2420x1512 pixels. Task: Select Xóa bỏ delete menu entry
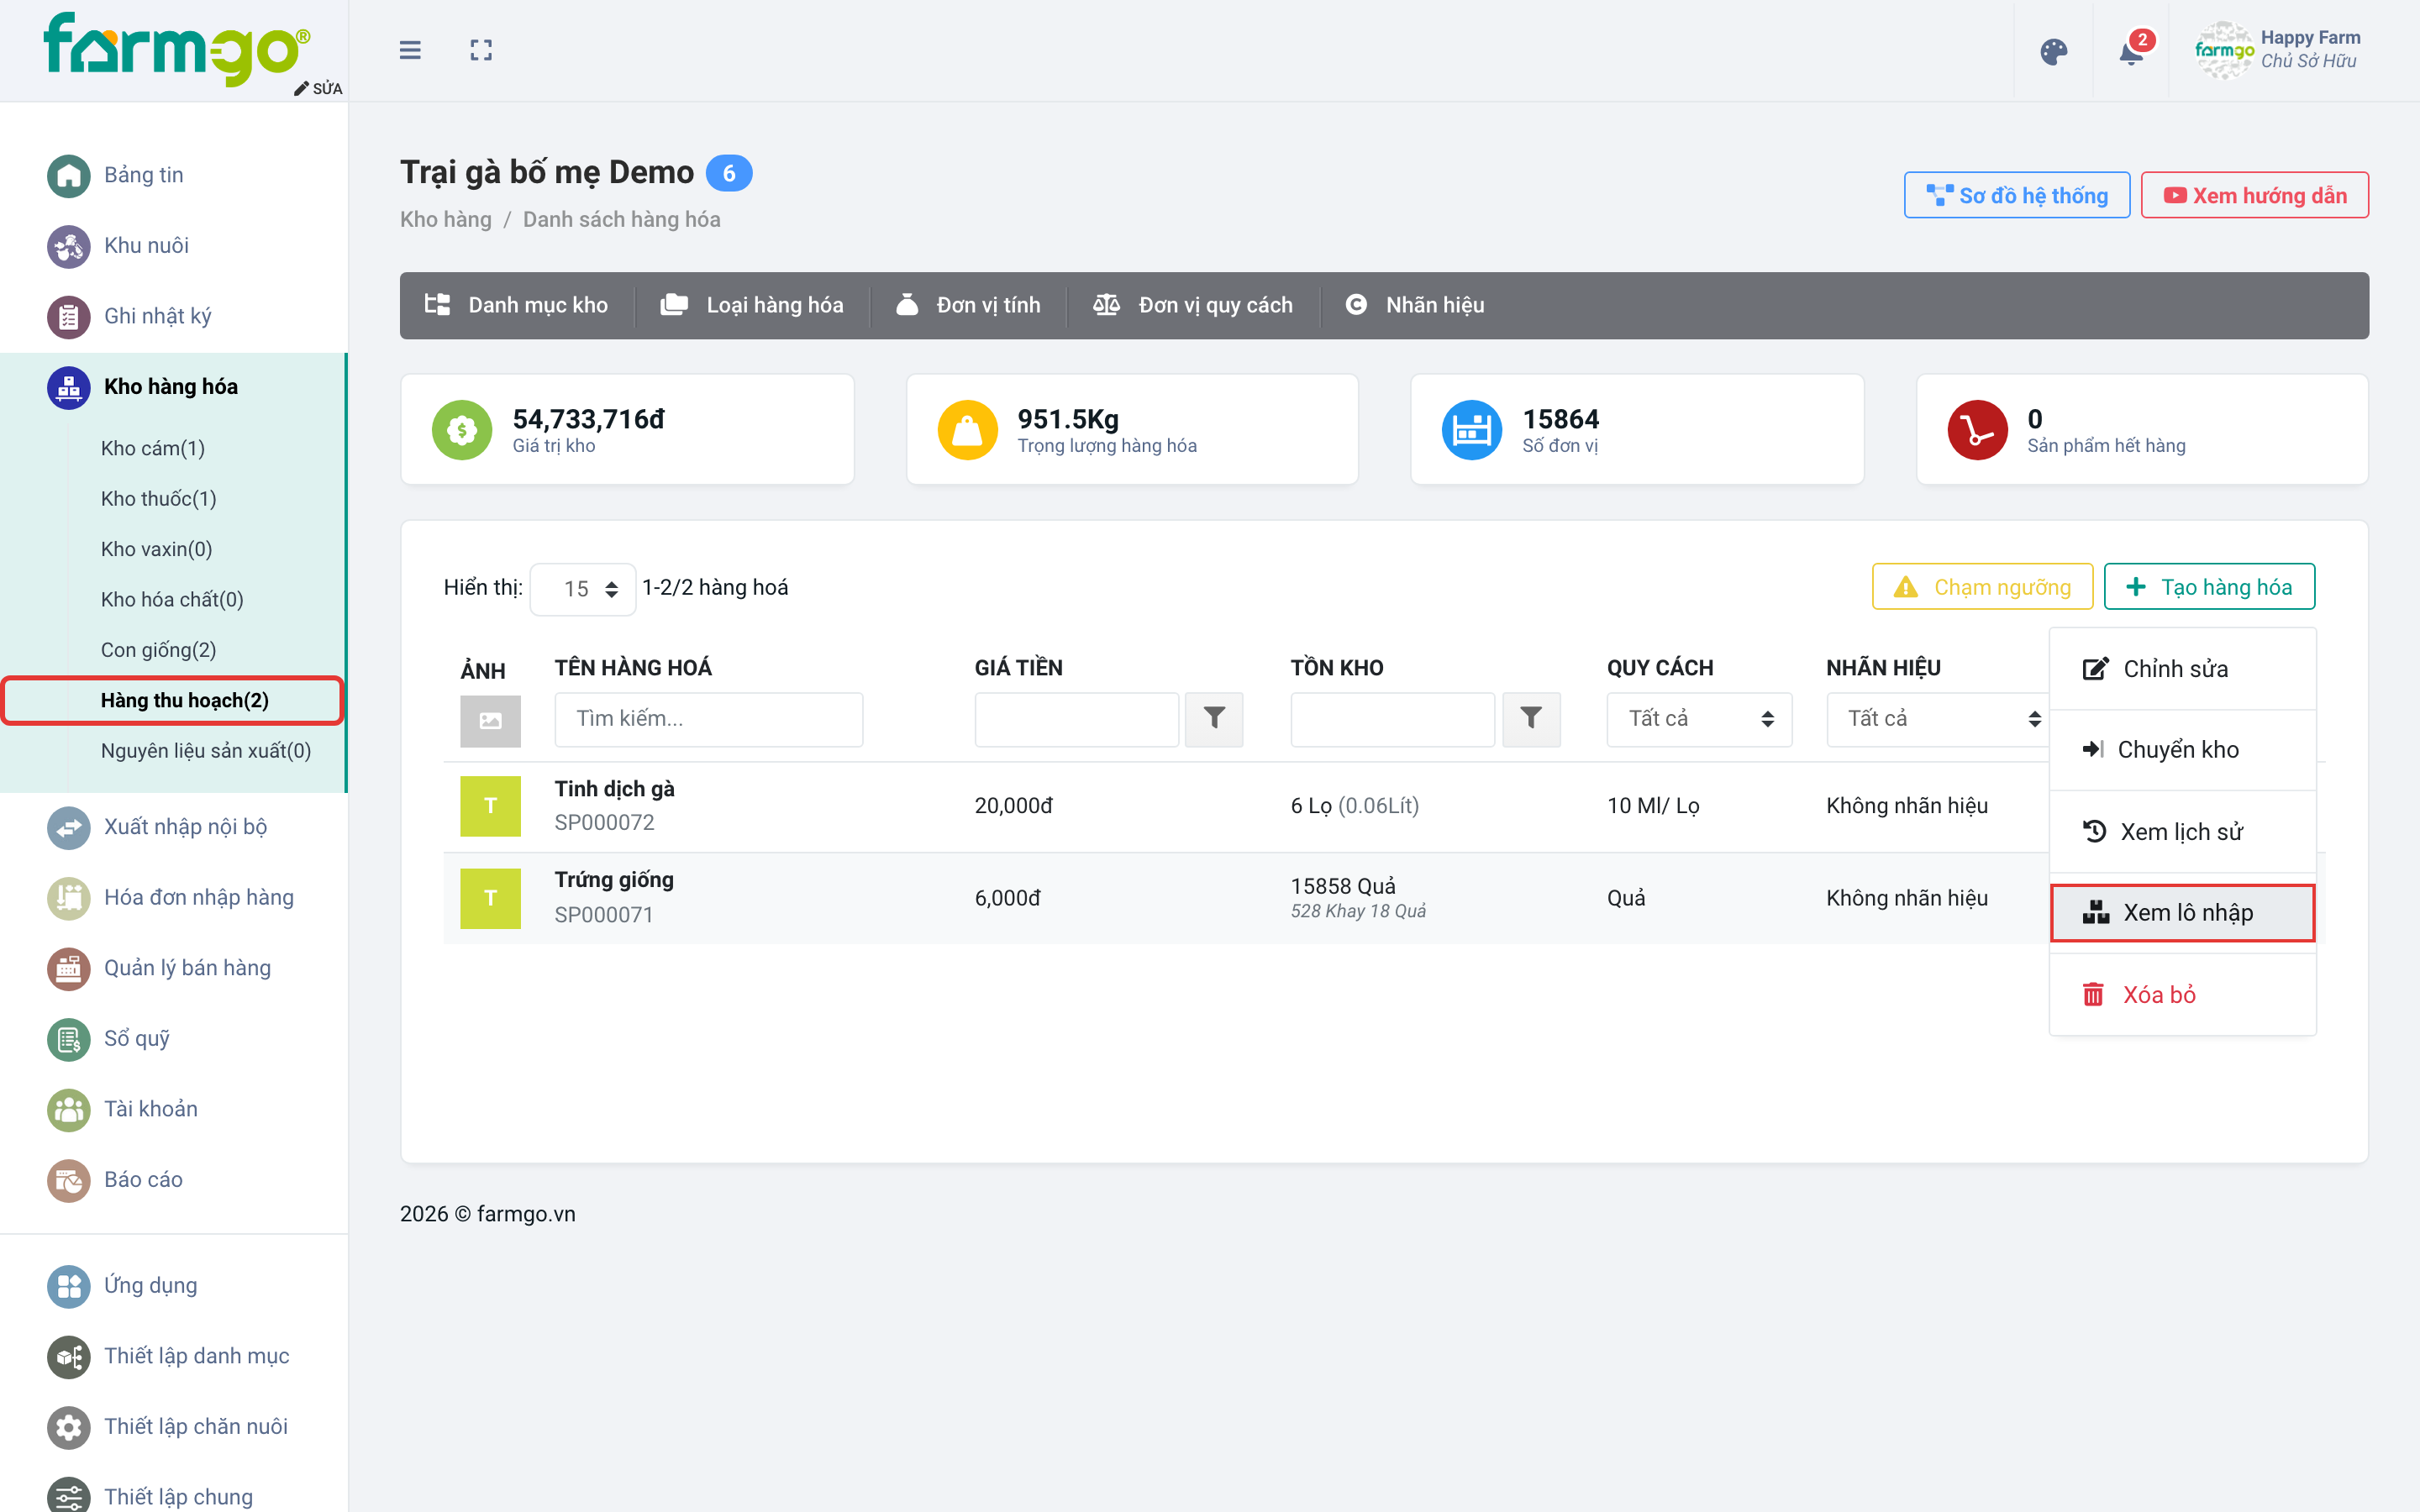tap(2182, 995)
